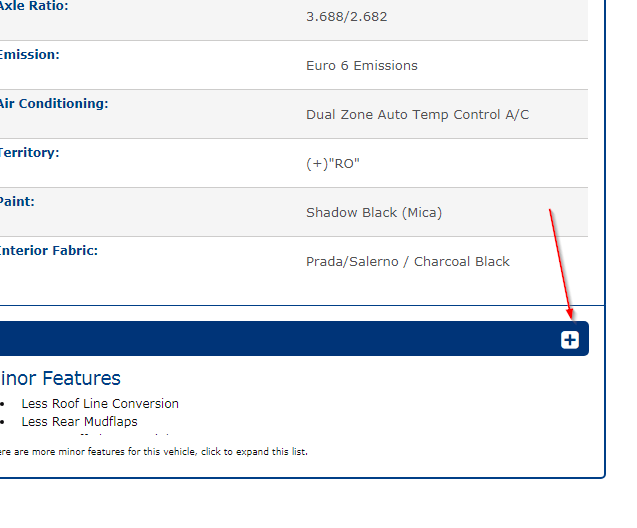The height and width of the screenshot is (528, 637).
Task: Select the Less Rear Mudflaps item
Action: [x=80, y=422]
